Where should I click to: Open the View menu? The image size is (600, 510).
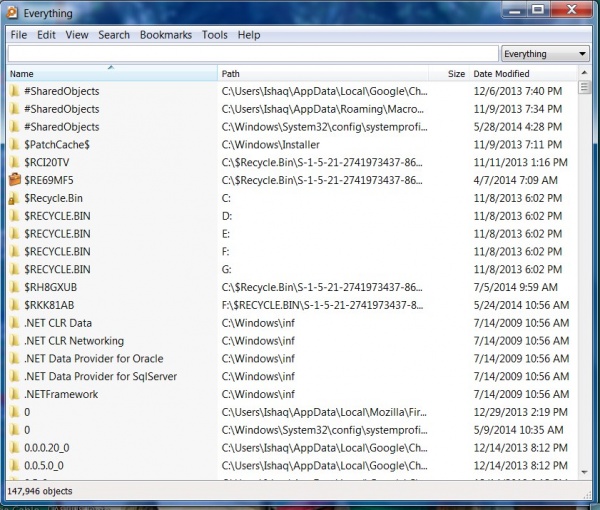point(77,35)
